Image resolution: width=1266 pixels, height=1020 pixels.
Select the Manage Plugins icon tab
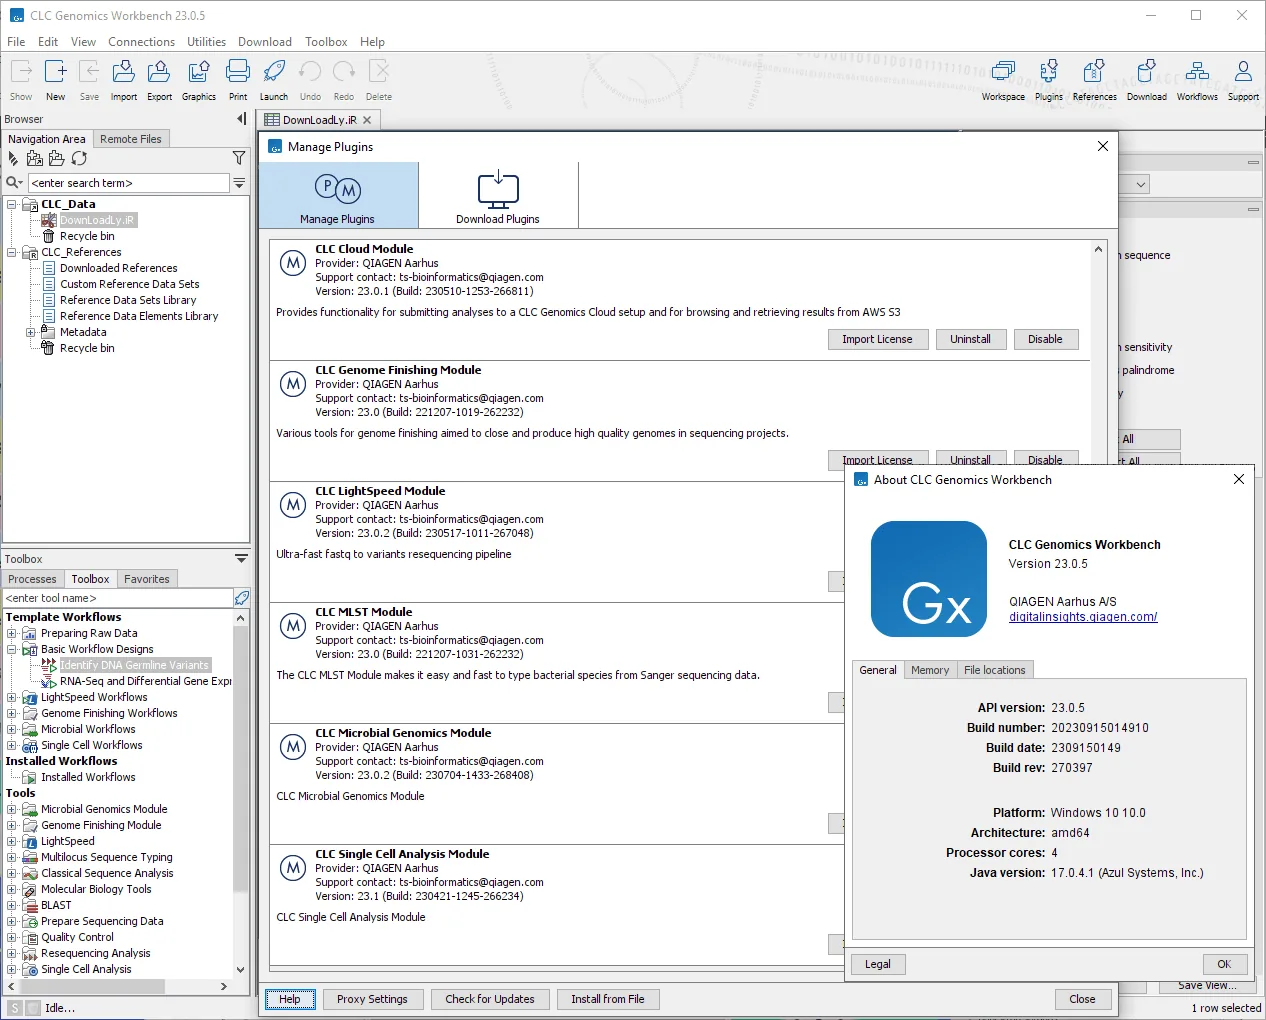[x=338, y=196]
